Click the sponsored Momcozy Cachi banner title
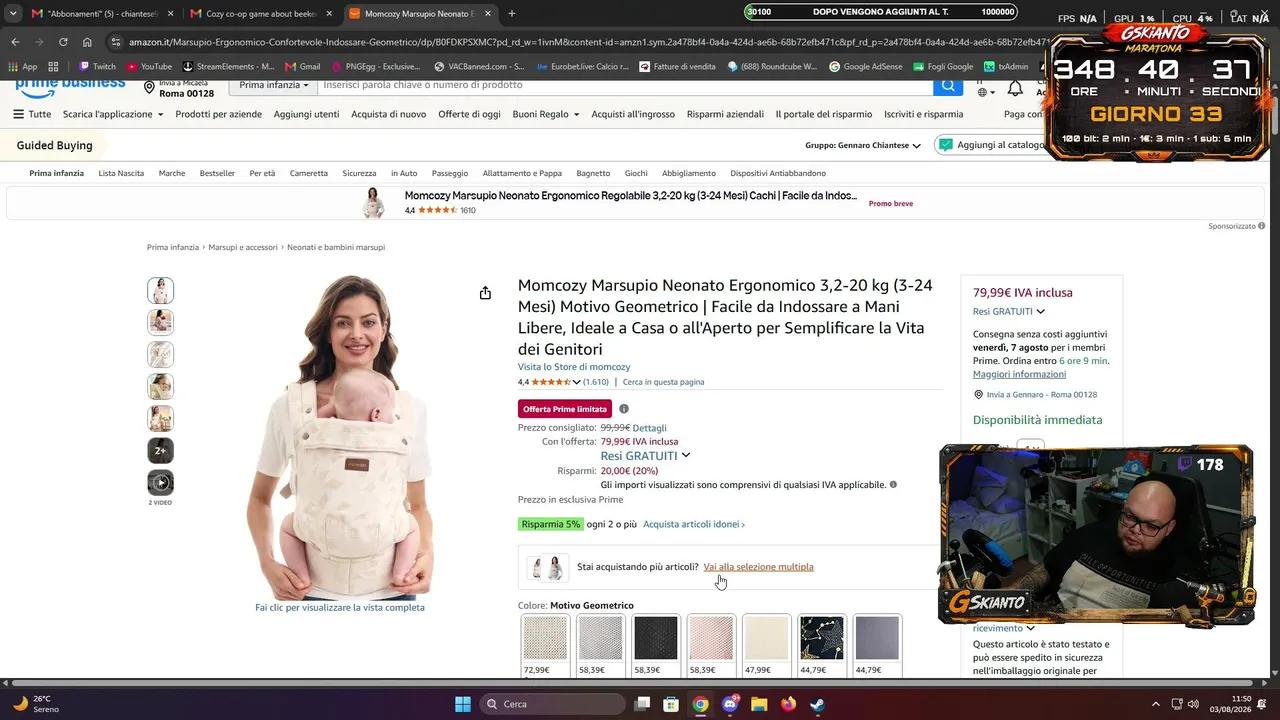Viewport: 1280px width, 720px height. [x=631, y=196]
